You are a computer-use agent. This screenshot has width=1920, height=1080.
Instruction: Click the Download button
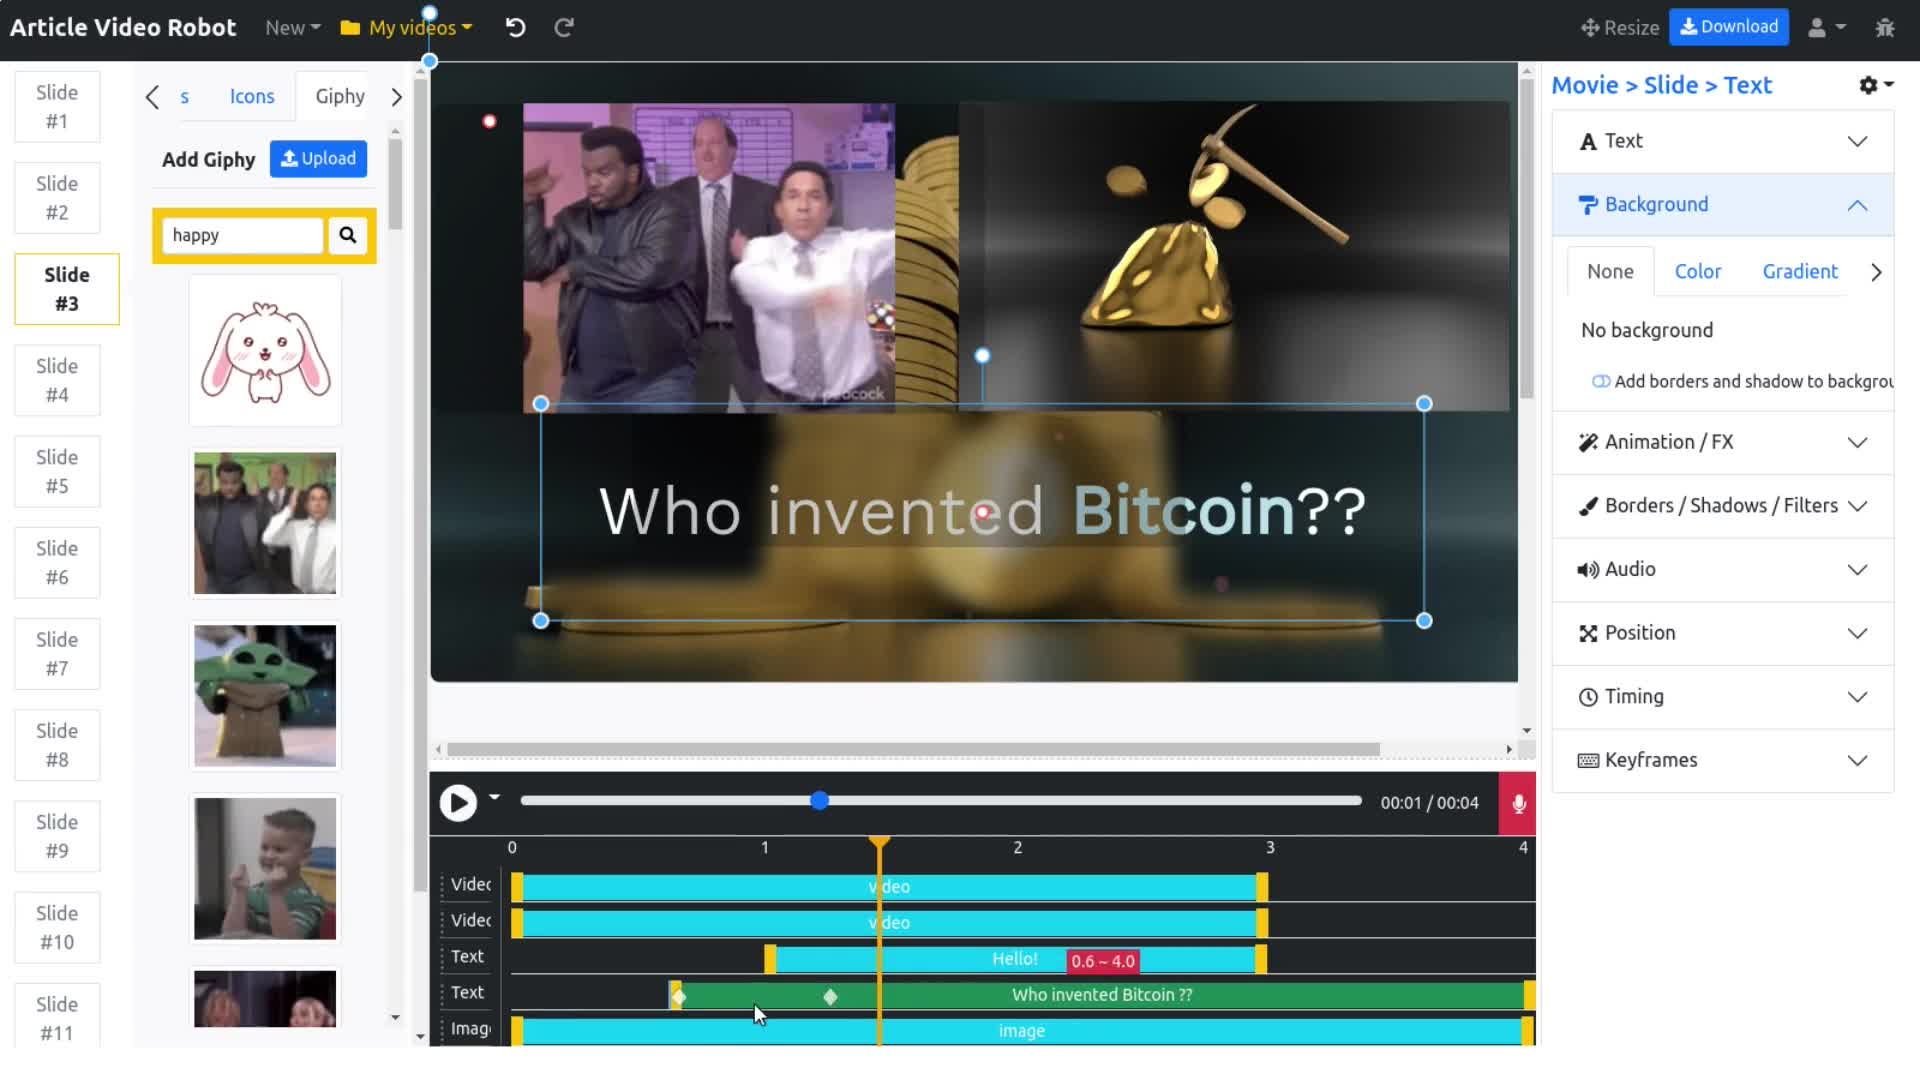(x=1729, y=26)
